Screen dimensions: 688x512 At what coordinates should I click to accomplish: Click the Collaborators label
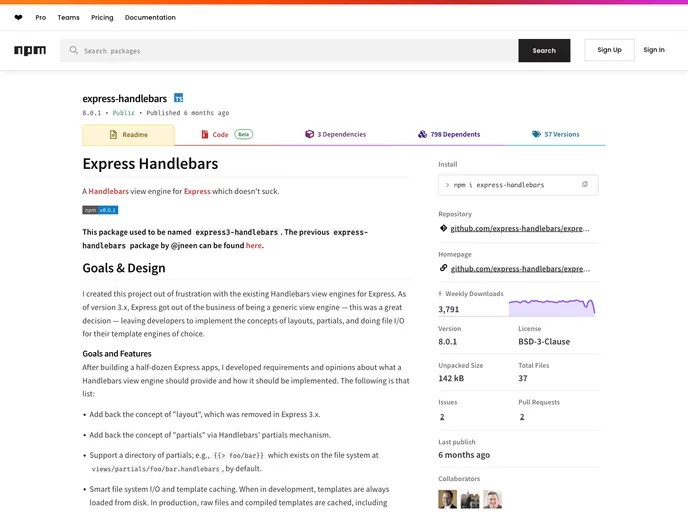tap(459, 479)
